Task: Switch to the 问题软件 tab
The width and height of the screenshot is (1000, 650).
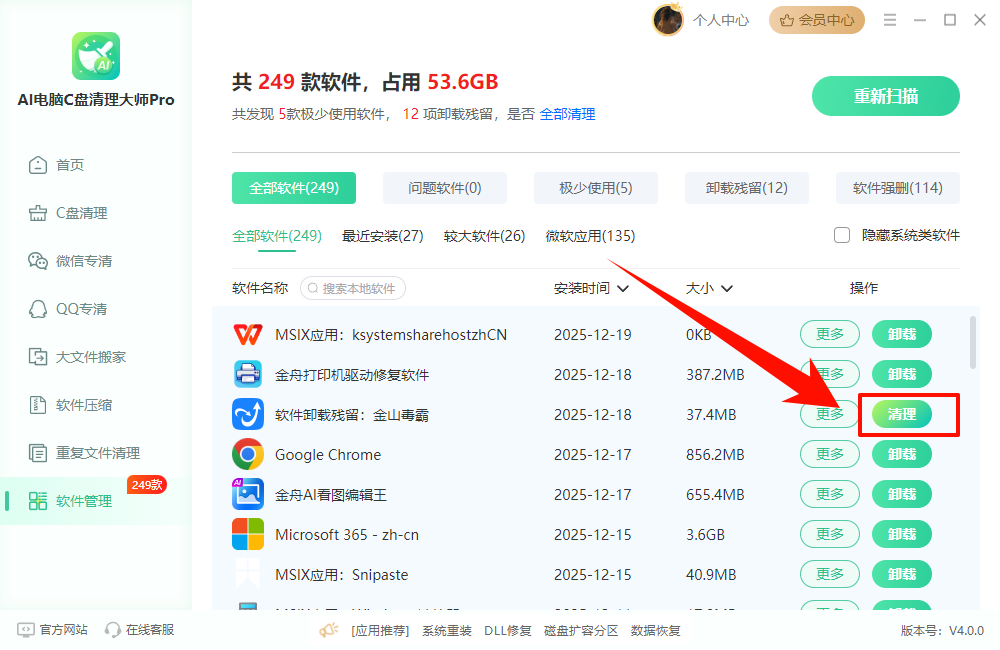Action: point(444,188)
